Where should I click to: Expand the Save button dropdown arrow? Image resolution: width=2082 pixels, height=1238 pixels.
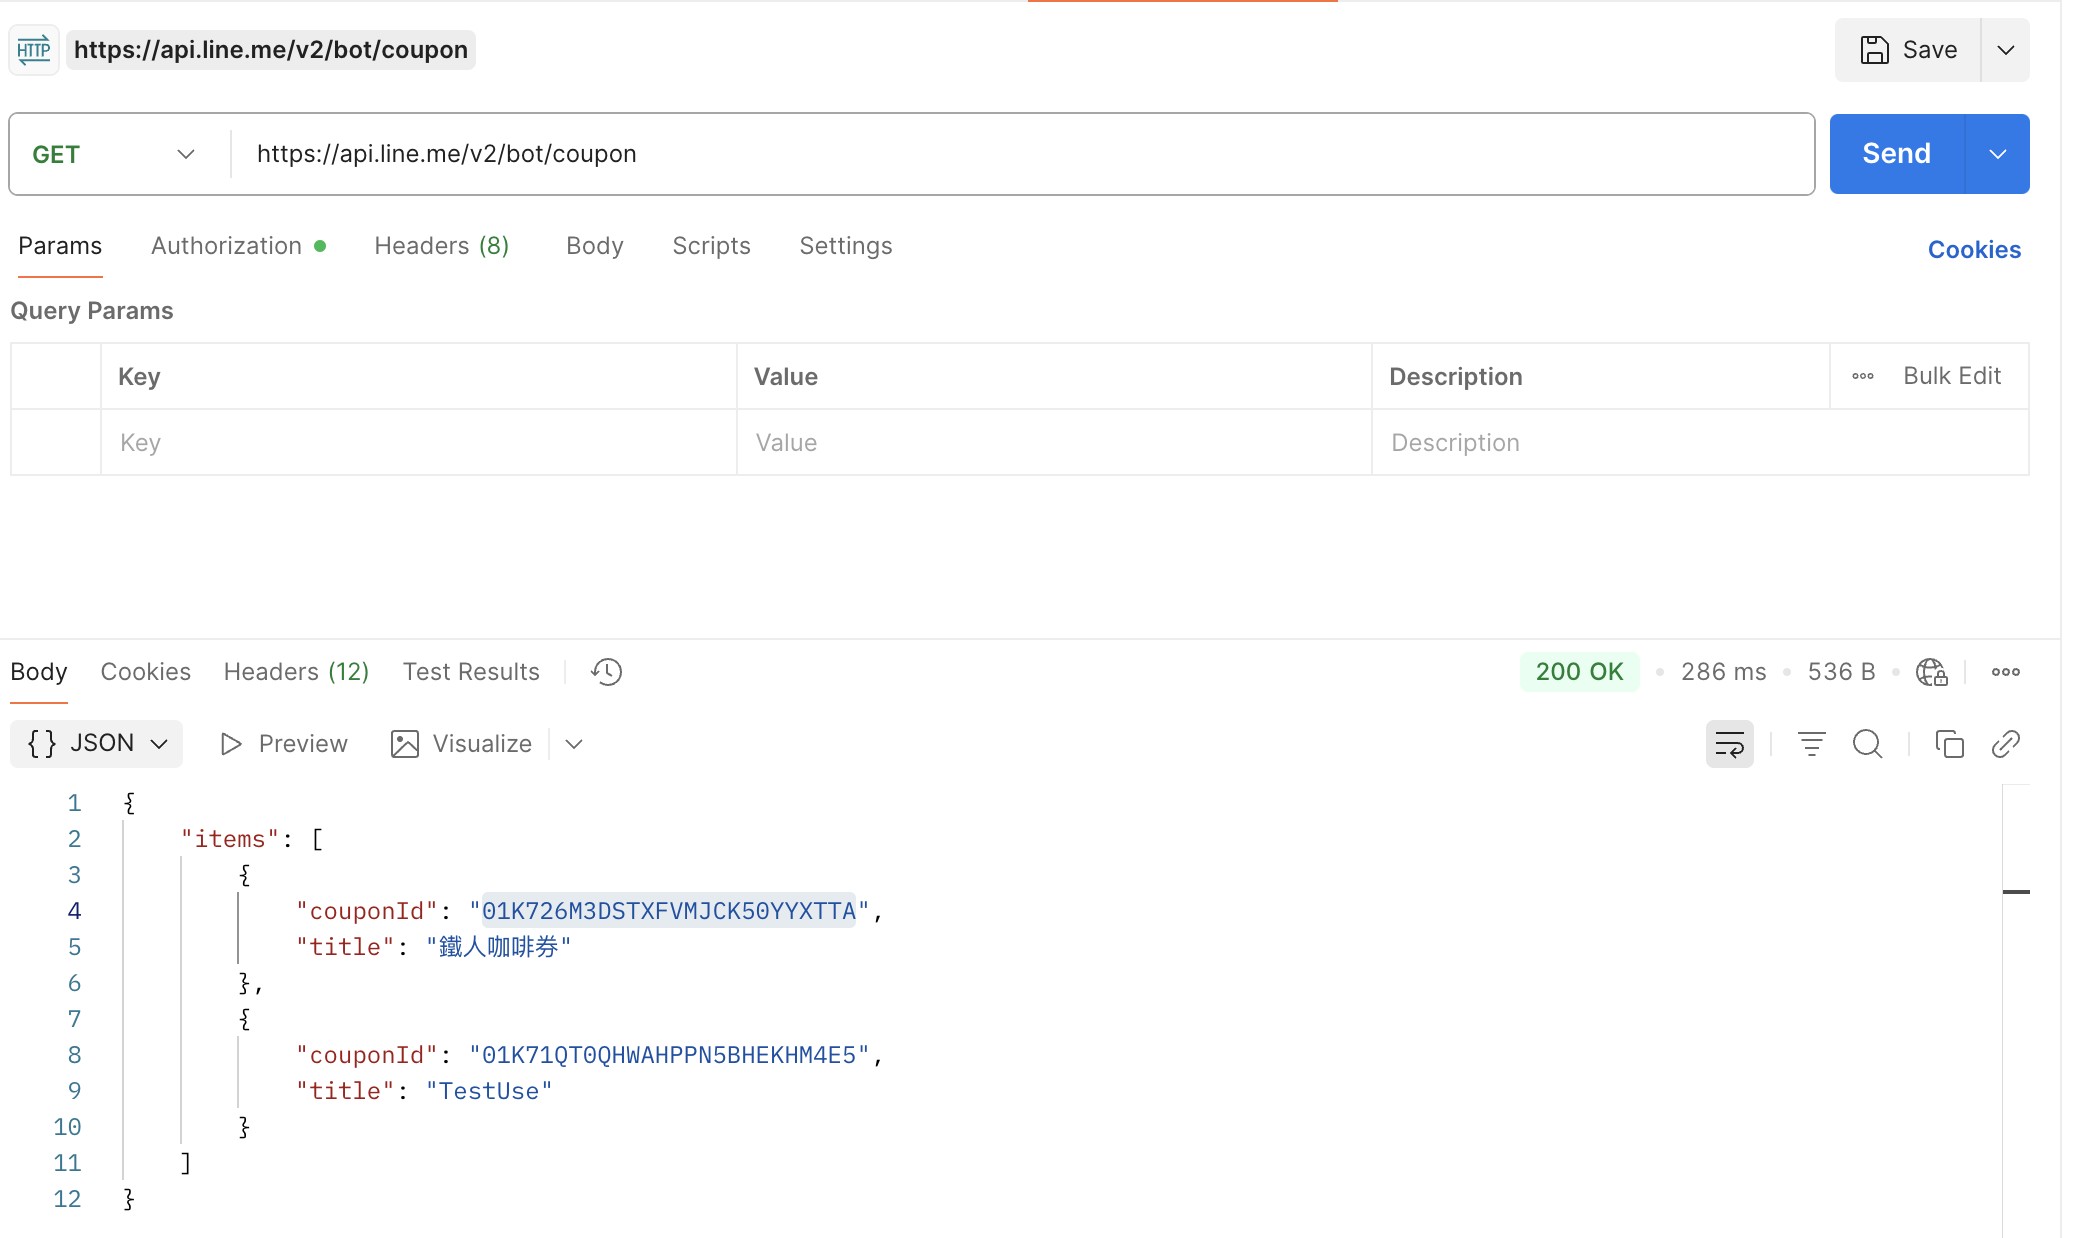point(2005,50)
